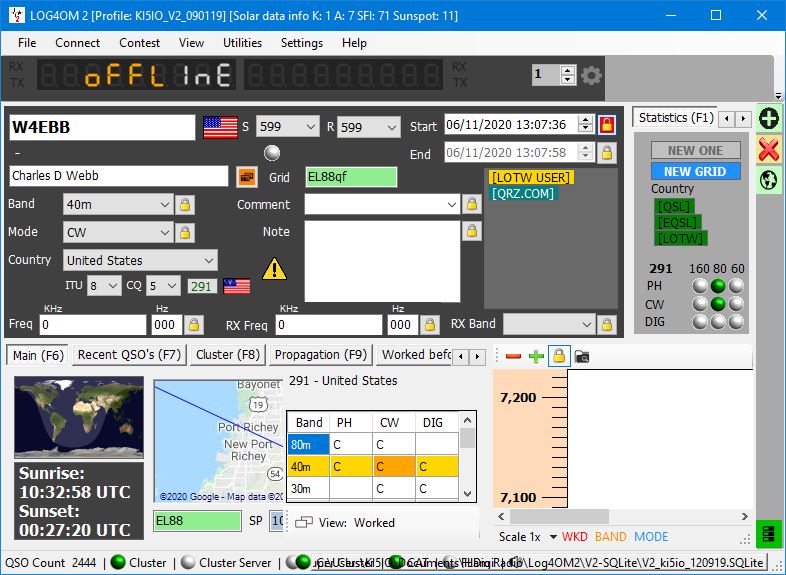Click the 7,200 kHz band map scale
Image resolution: width=786 pixels, height=575 pixels.
(518, 398)
